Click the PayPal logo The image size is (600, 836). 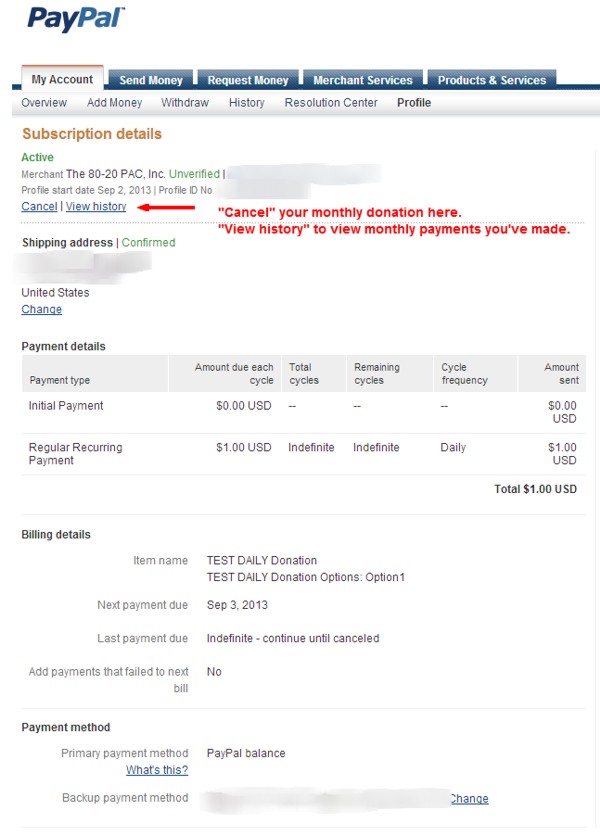click(76, 19)
